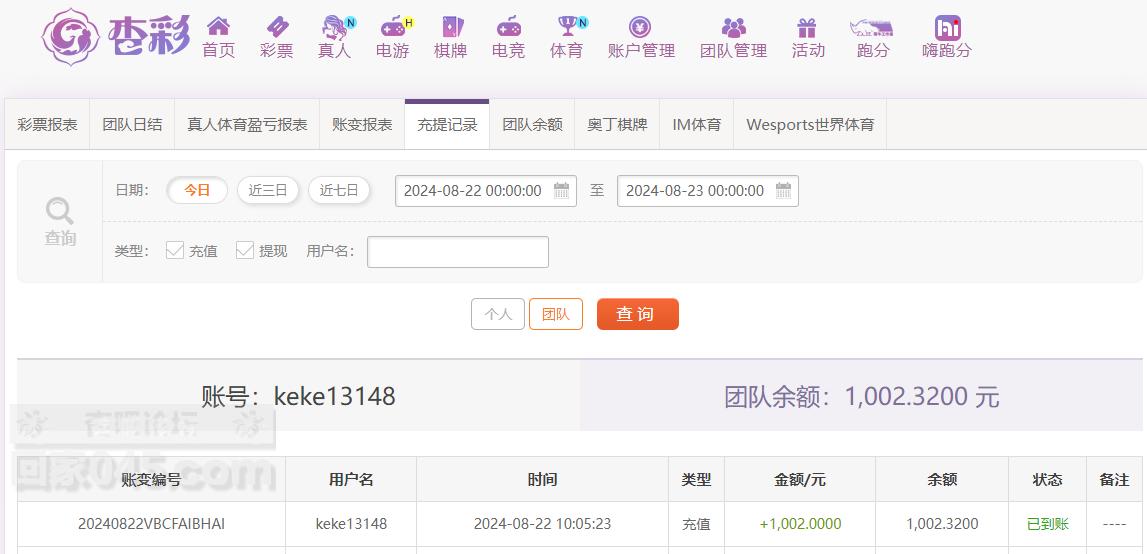Click the 嗨跑分 hi icon
Image resolution: width=1147 pixels, height=554 pixels.
click(947, 28)
